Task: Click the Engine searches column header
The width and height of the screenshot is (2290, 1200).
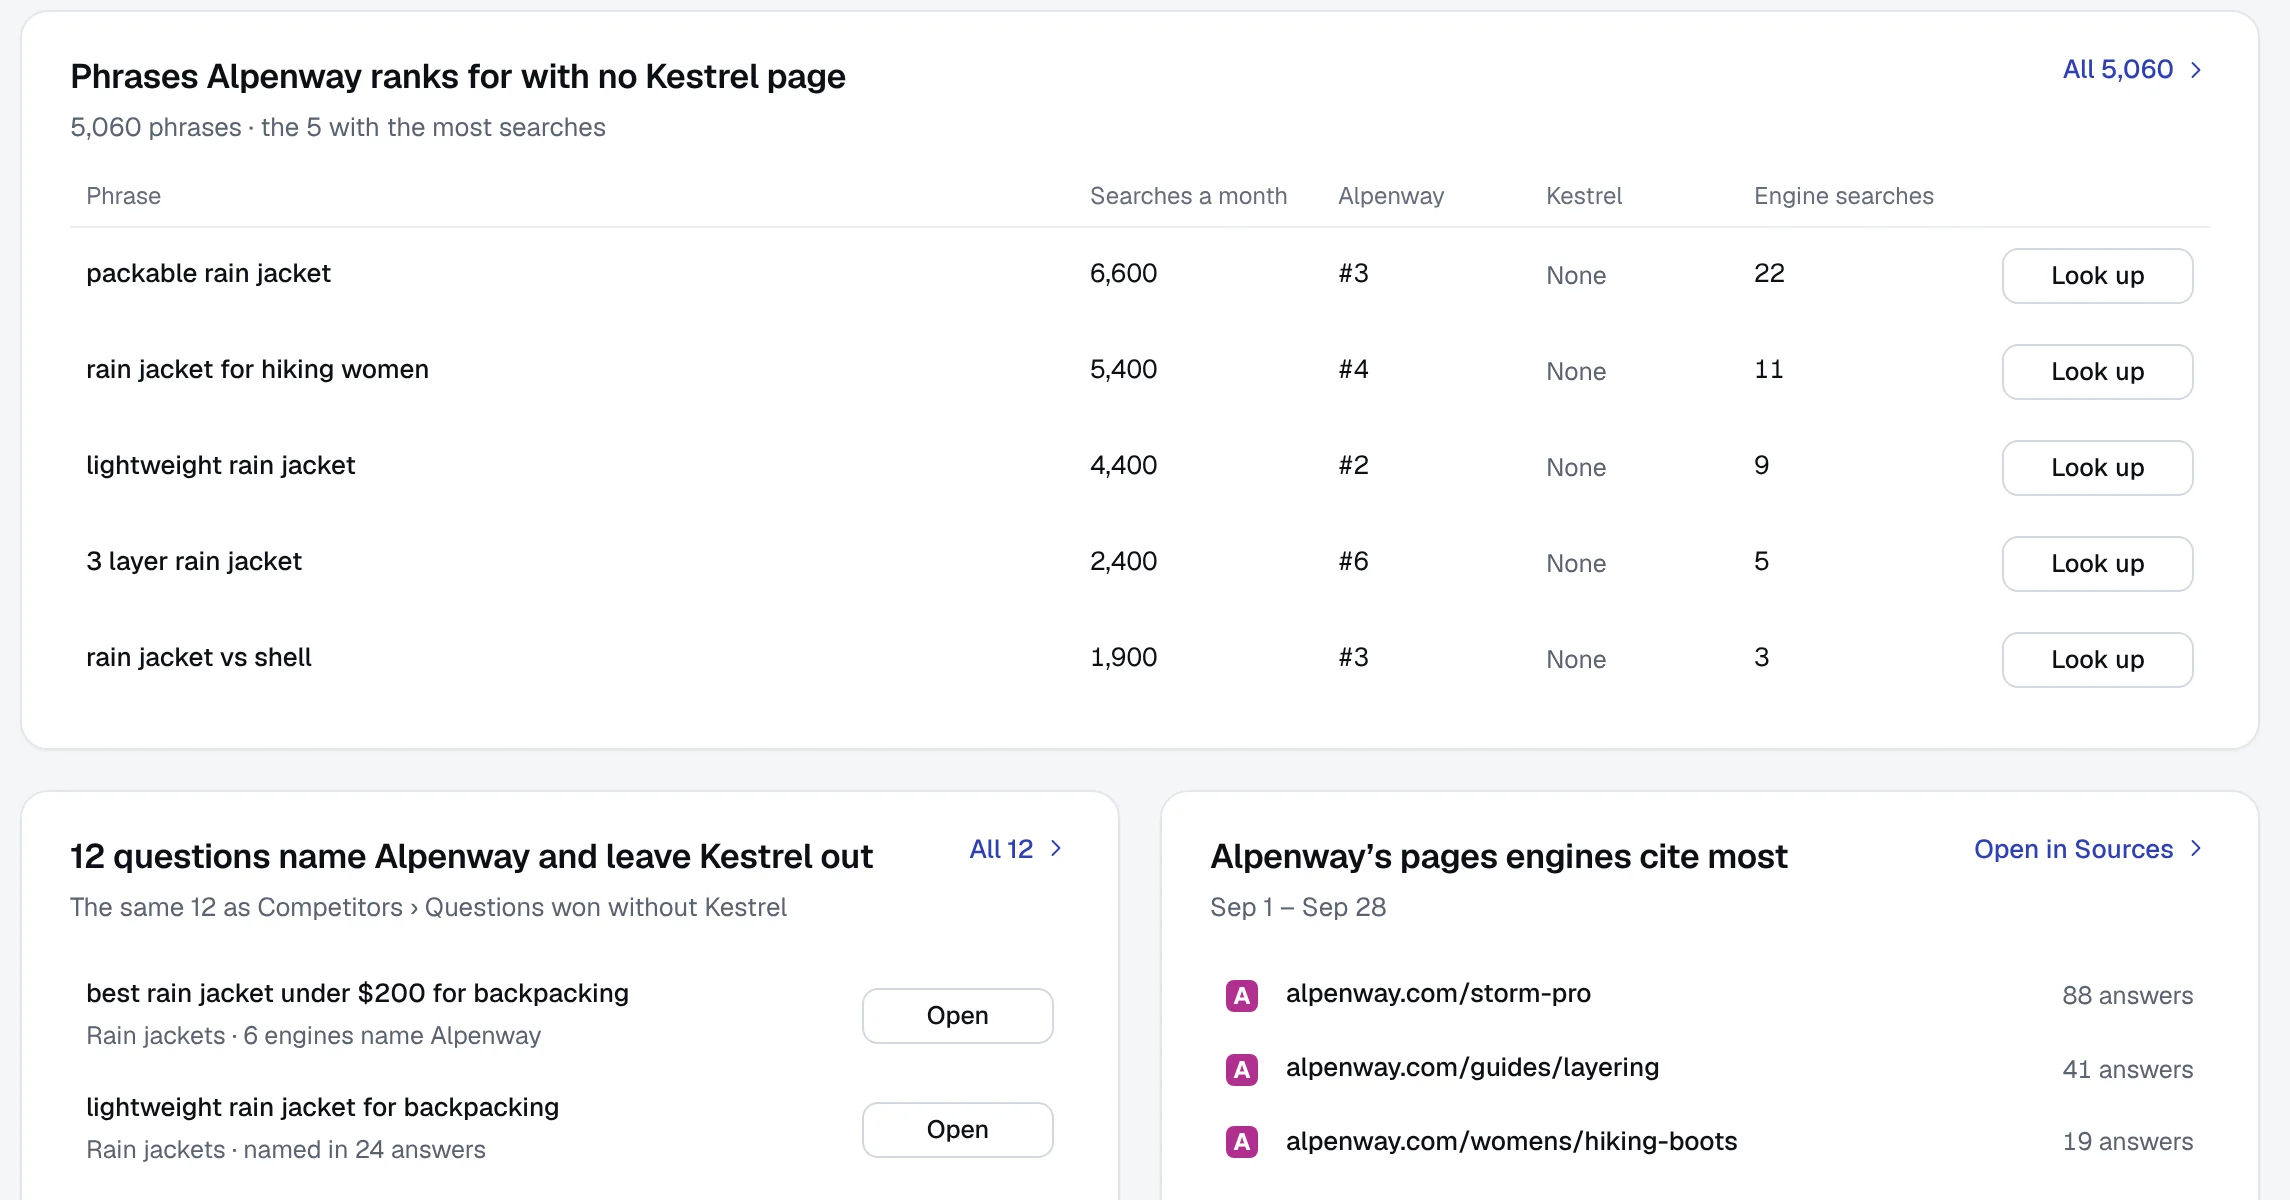Action: [x=1843, y=196]
